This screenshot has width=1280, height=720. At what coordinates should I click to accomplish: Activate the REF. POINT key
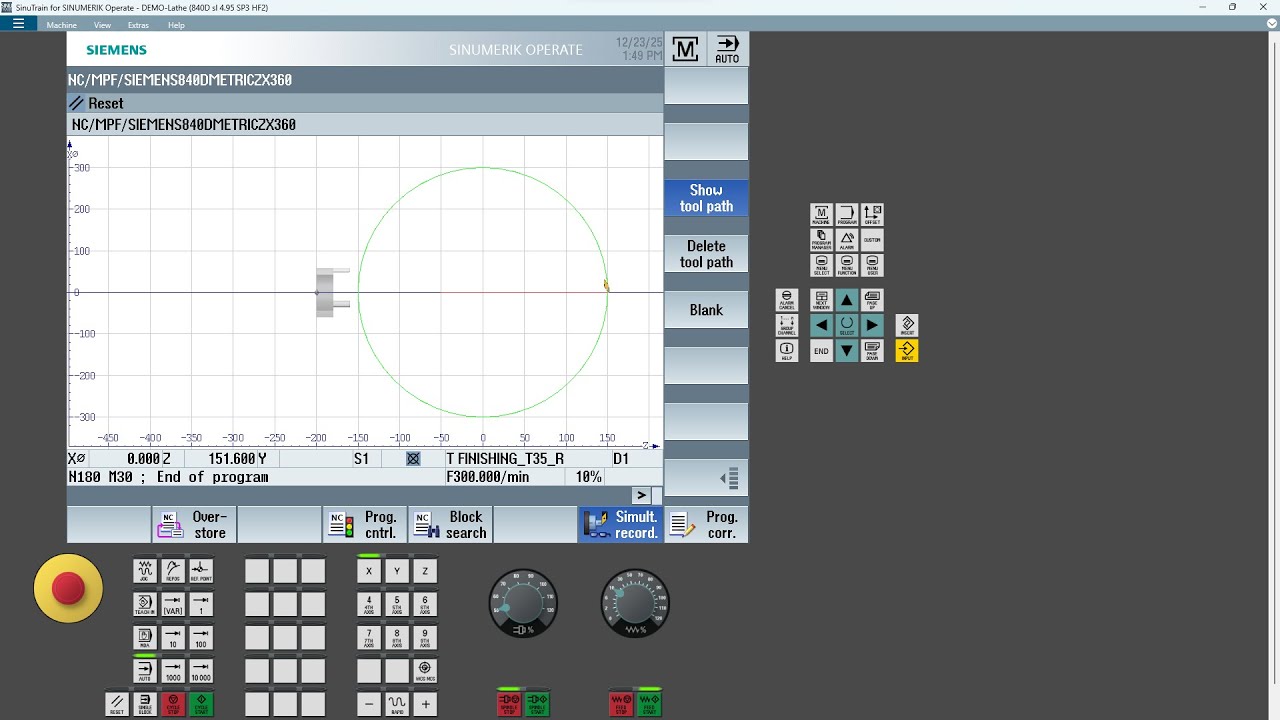[x=201, y=571]
